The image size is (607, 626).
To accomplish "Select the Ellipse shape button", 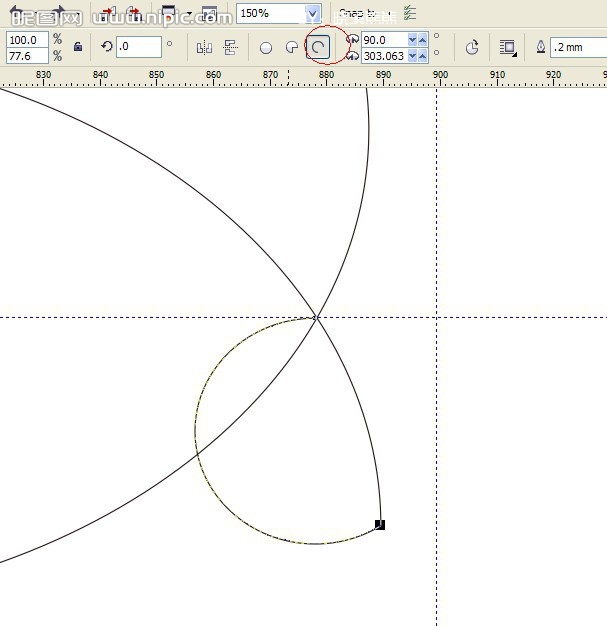I will pos(266,48).
